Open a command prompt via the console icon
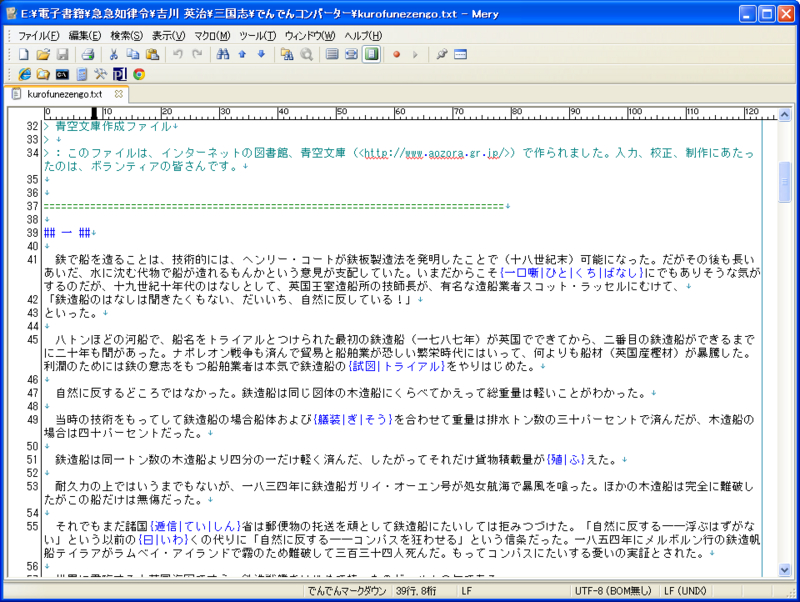The height and width of the screenshot is (602, 800). coord(61,73)
